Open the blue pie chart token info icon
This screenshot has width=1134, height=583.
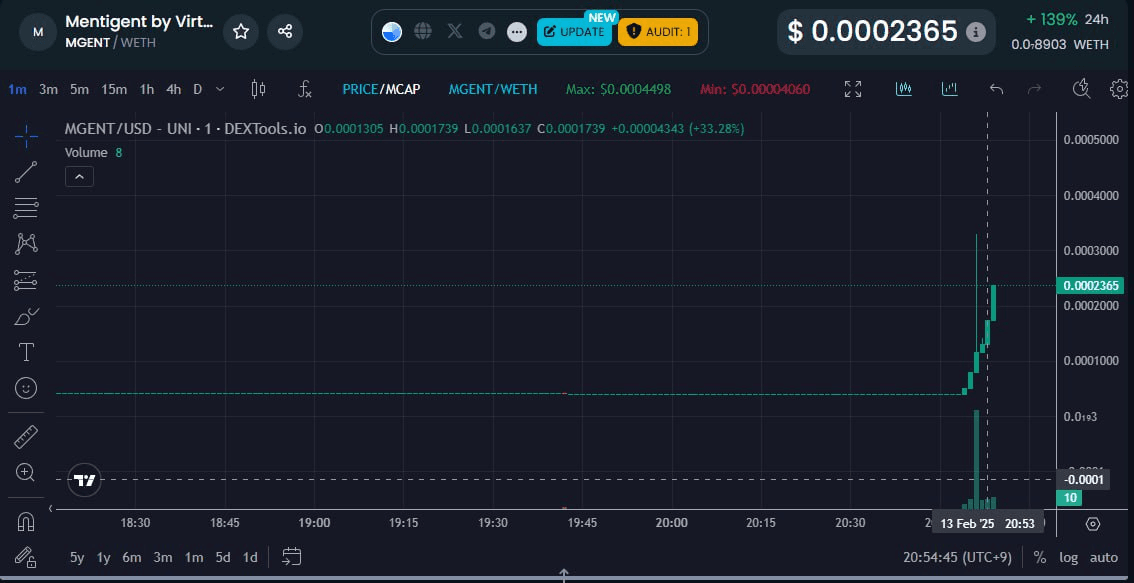[391, 32]
